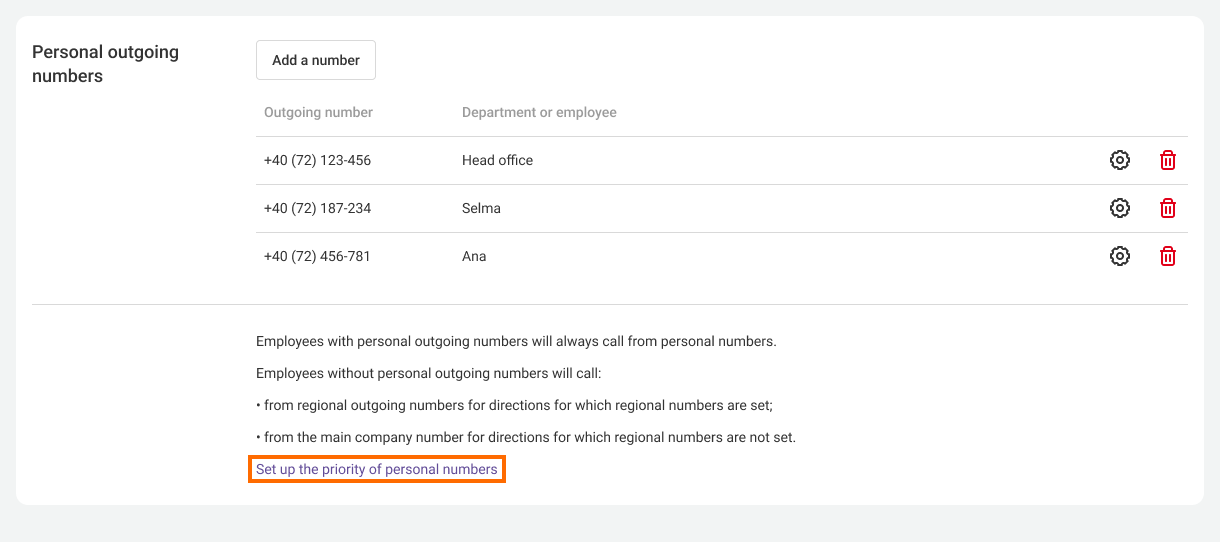Image resolution: width=1220 pixels, height=542 pixels.
Task: Click the Personal outgoing numbers section title
Action: point(105,64)
